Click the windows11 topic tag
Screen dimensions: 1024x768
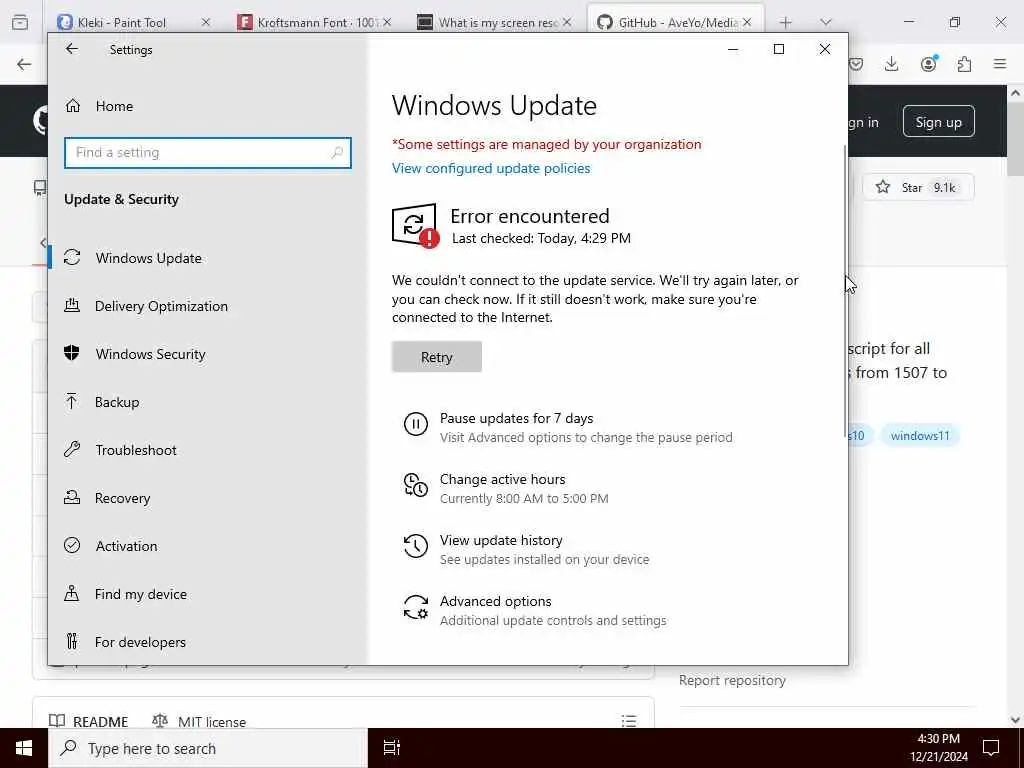pyautogui.click(x=920, y=436)
